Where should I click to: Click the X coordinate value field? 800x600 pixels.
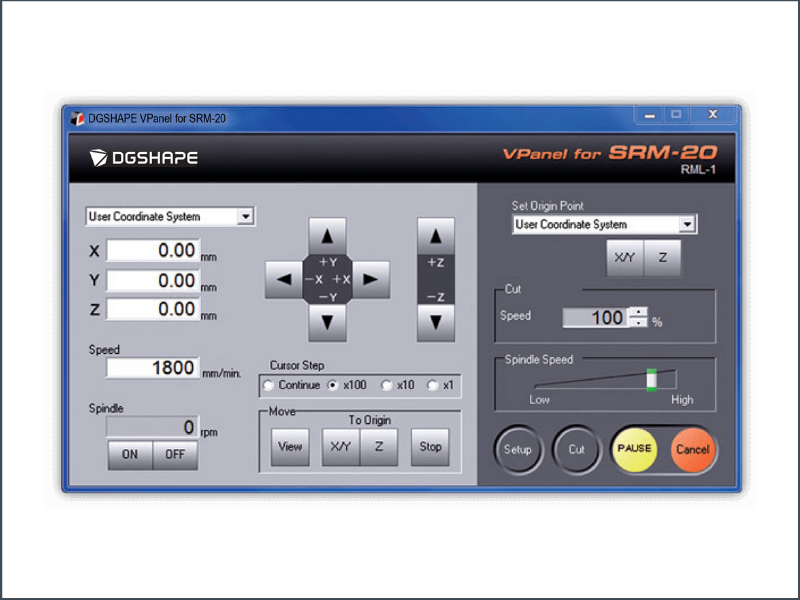pos(153,251)
